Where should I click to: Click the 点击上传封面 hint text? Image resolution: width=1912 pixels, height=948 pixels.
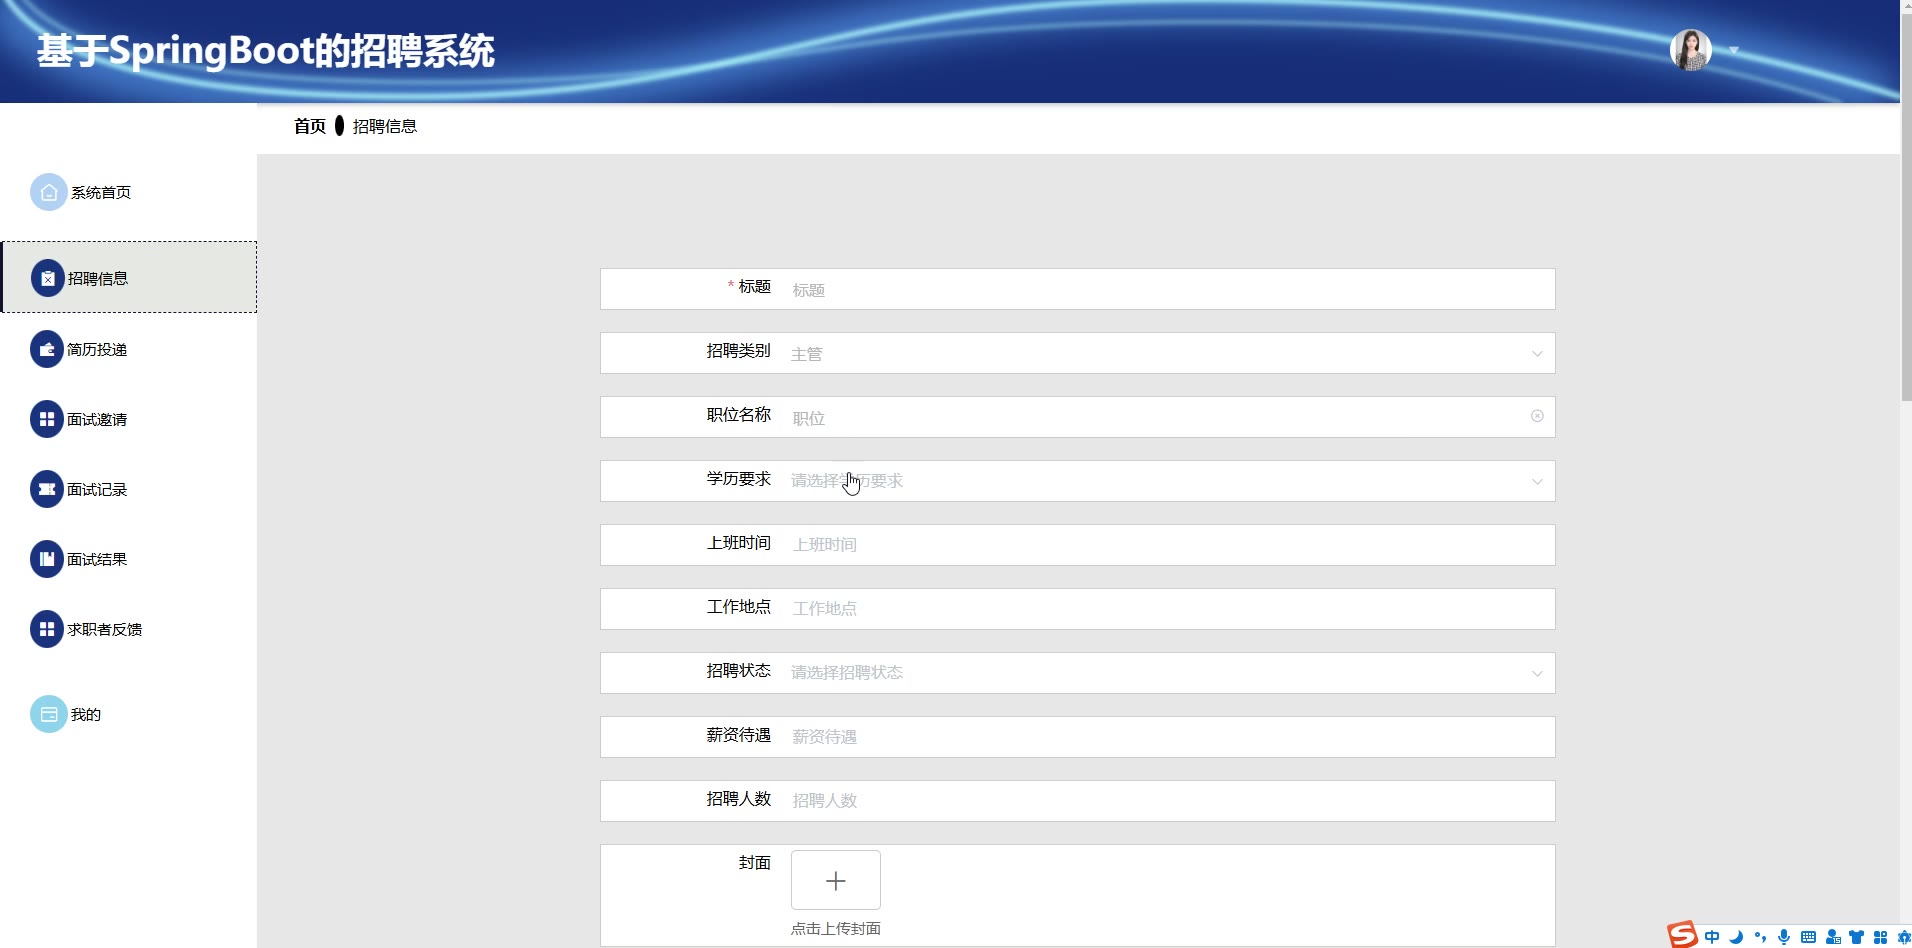[x=836, y=928]
